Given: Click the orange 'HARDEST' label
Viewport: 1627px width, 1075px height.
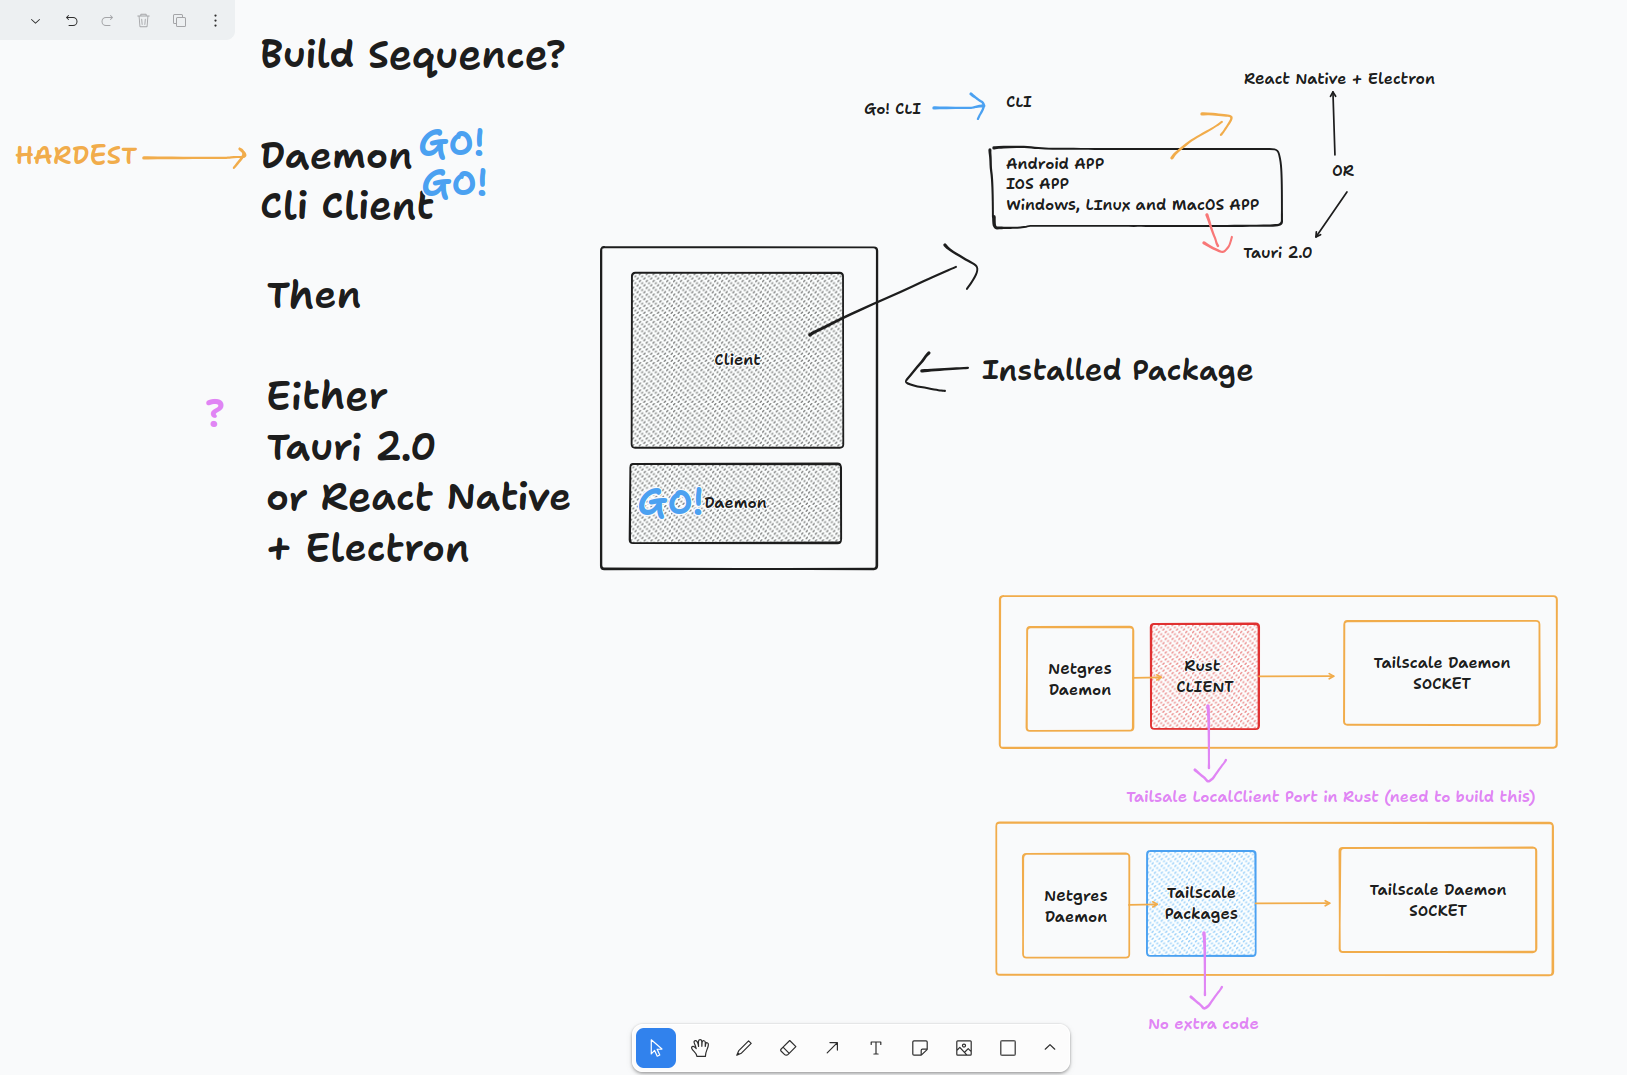Looking at the screenshot, I should (x=76, y=156).
